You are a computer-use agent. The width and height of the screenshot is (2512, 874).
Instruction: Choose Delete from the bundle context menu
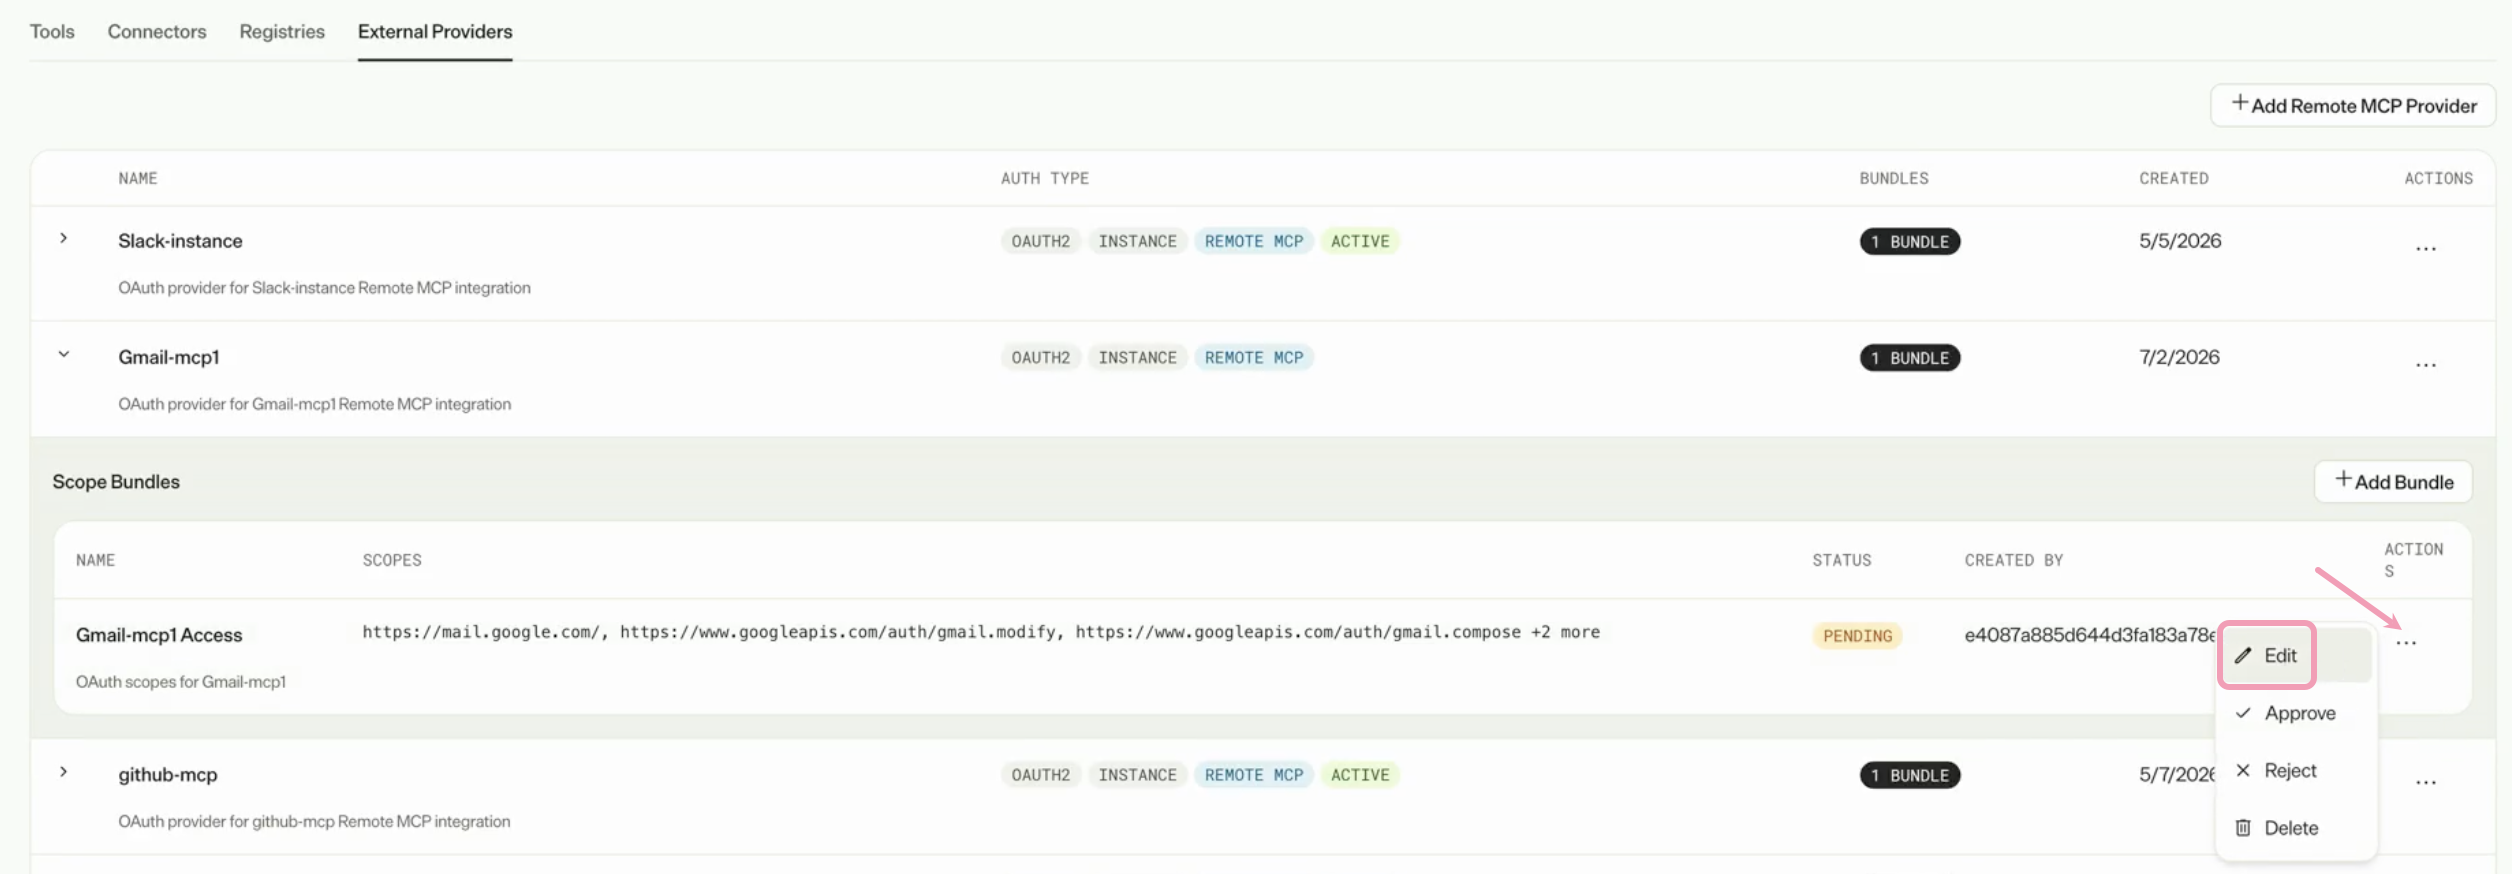point(2295,828)
